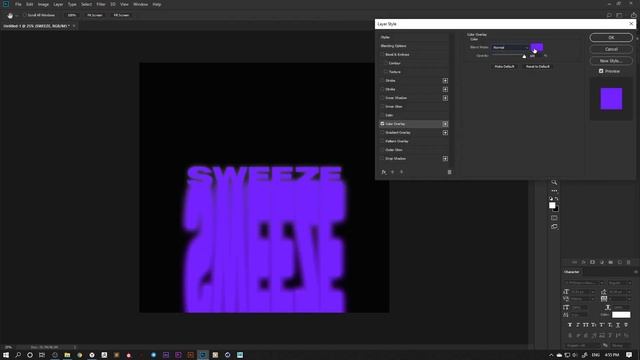This screenshot has width=640, height=360.
Task: Click the New Style... button
Action: (611, 60)
